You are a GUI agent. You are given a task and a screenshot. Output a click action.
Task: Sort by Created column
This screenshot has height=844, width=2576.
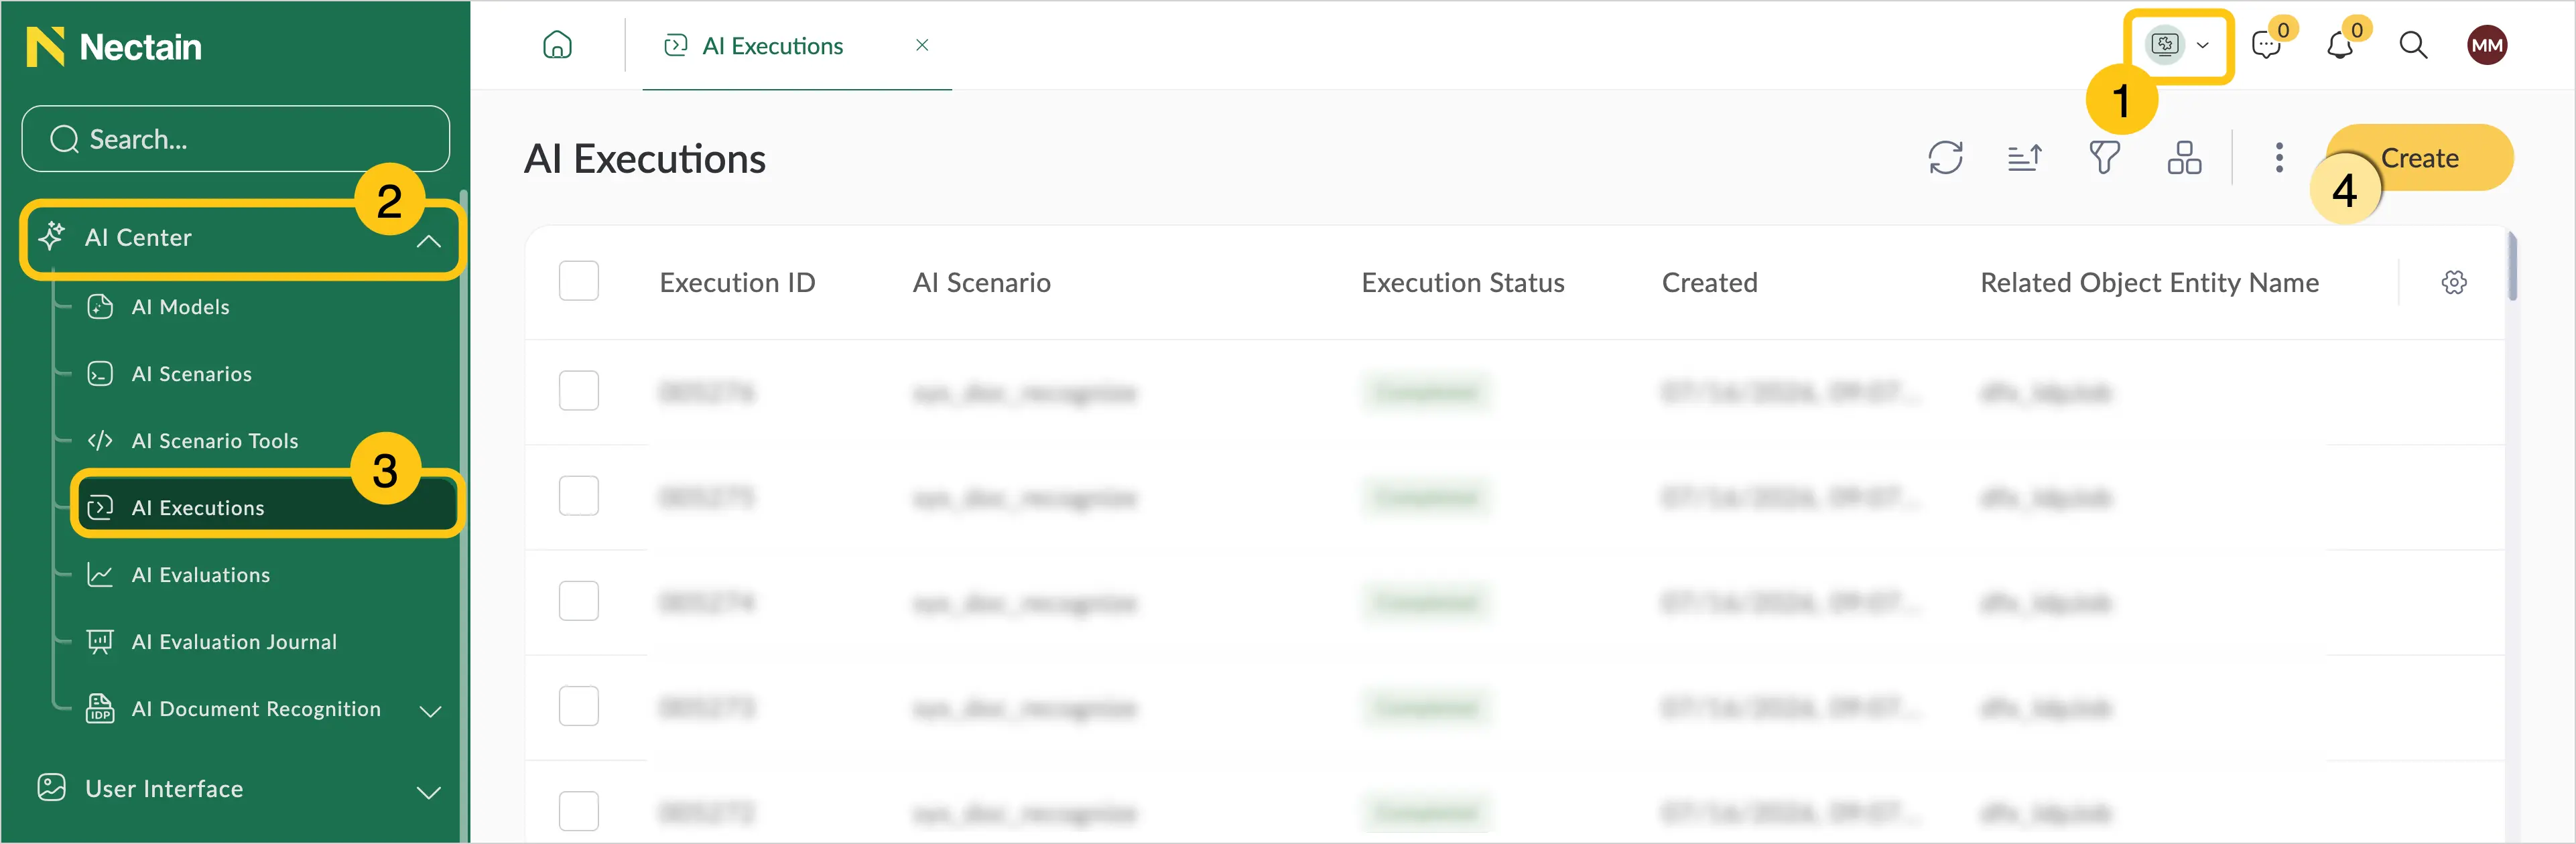[x=1709, y=283]
